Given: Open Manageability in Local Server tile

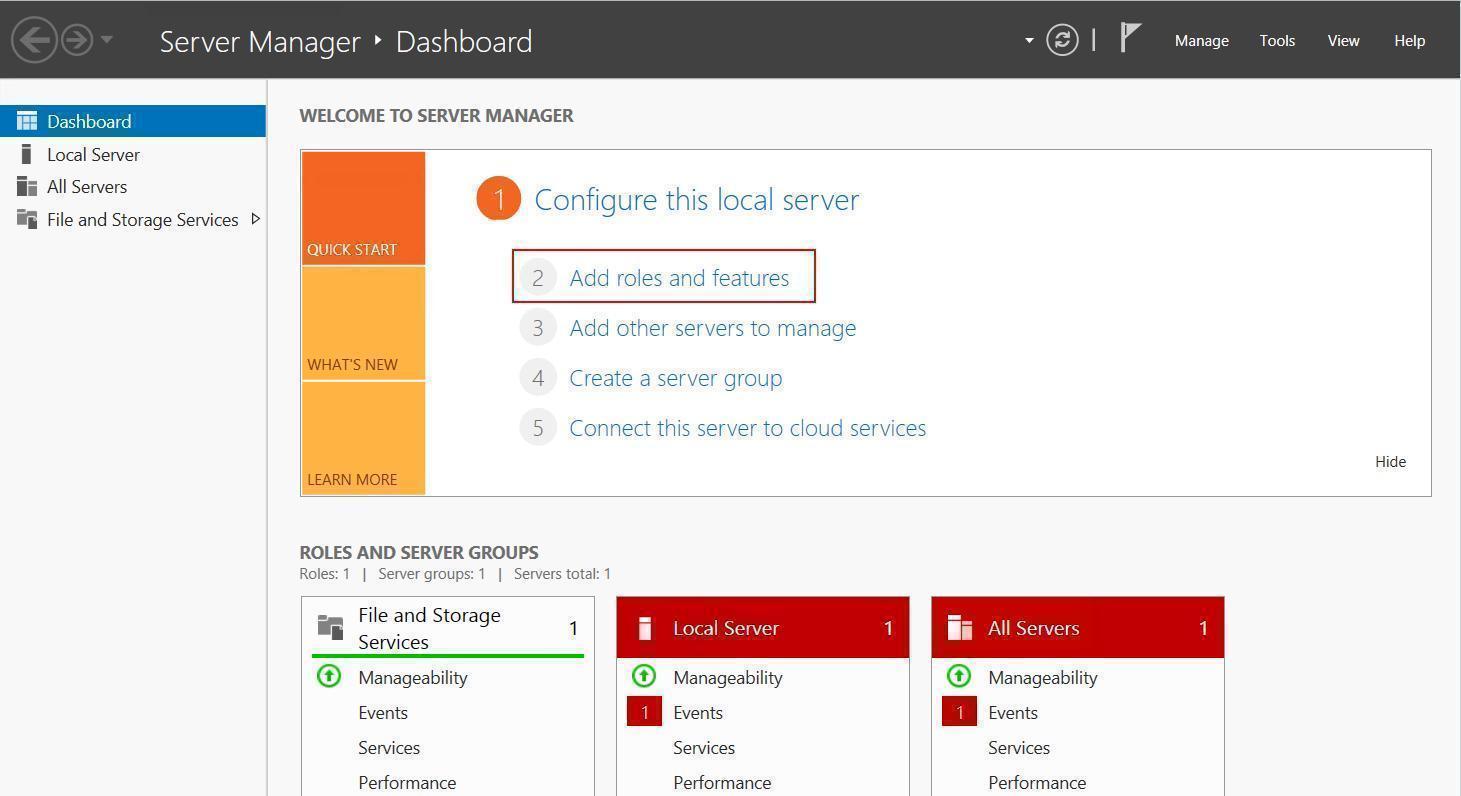Looking at the screenshot, I should (x=728, y=677).
